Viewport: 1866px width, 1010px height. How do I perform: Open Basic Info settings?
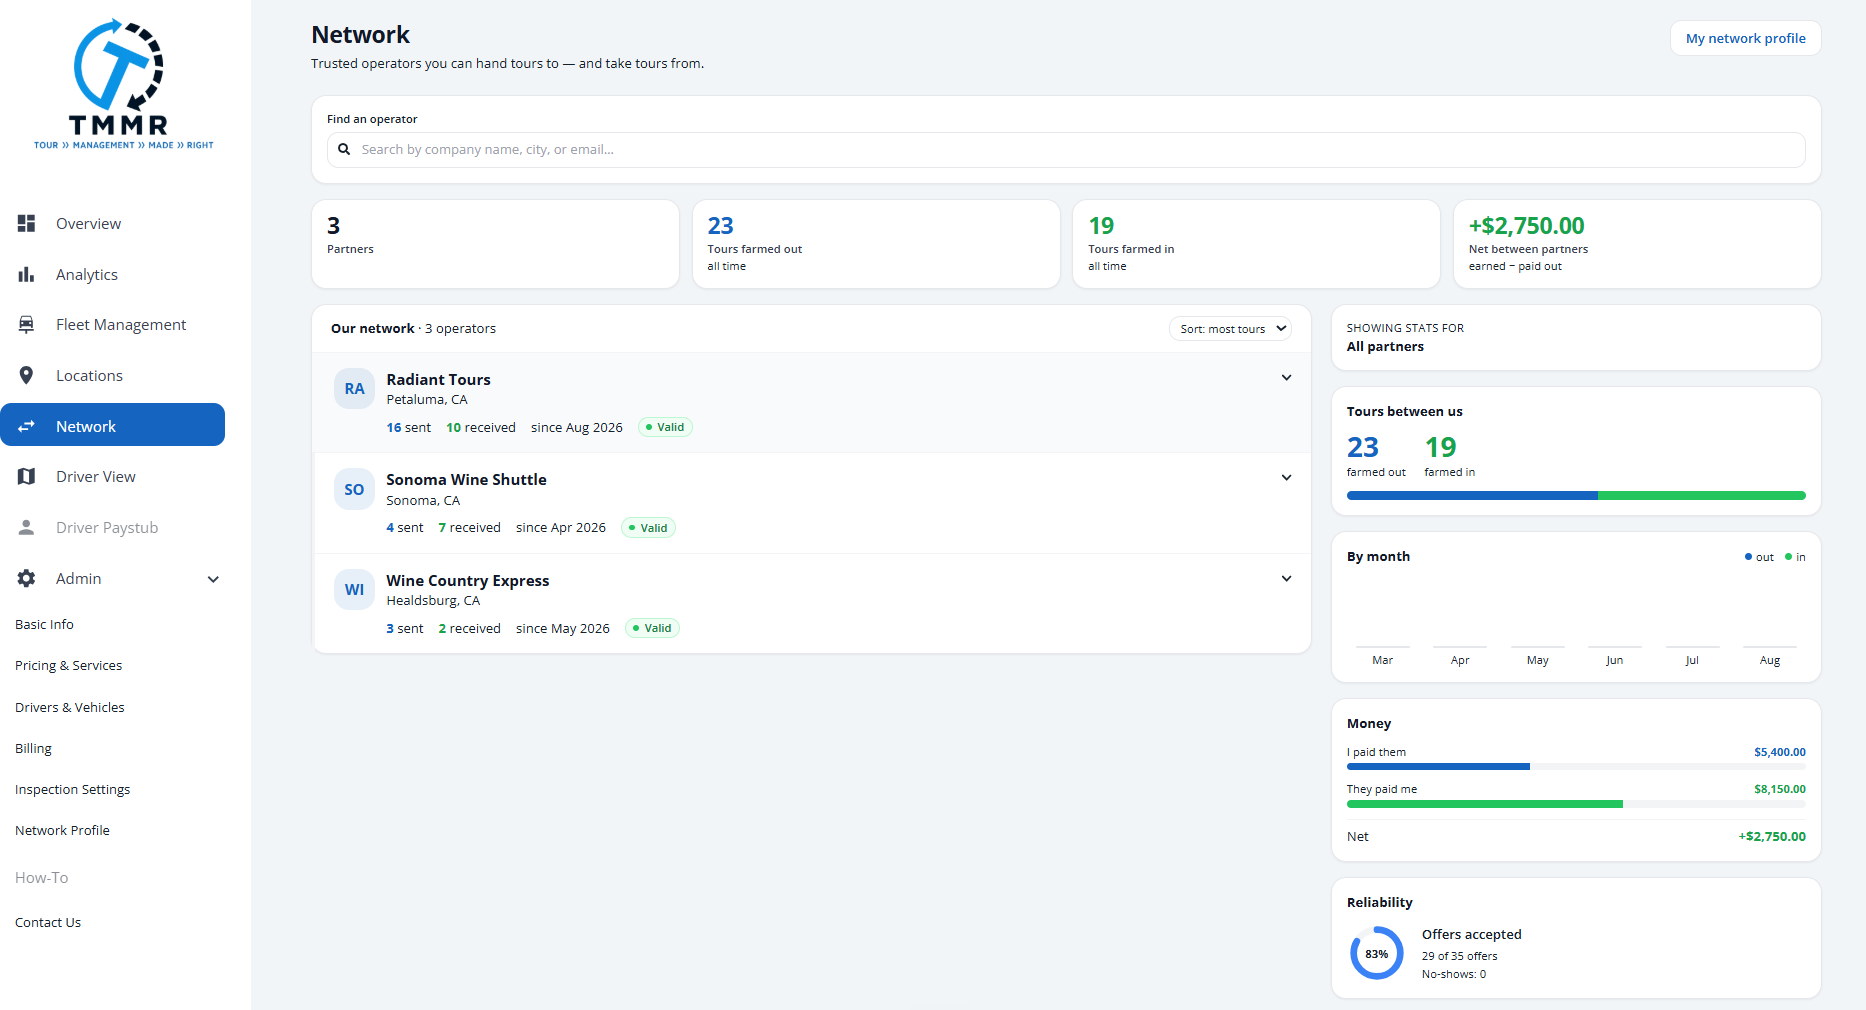click(44, 624)
